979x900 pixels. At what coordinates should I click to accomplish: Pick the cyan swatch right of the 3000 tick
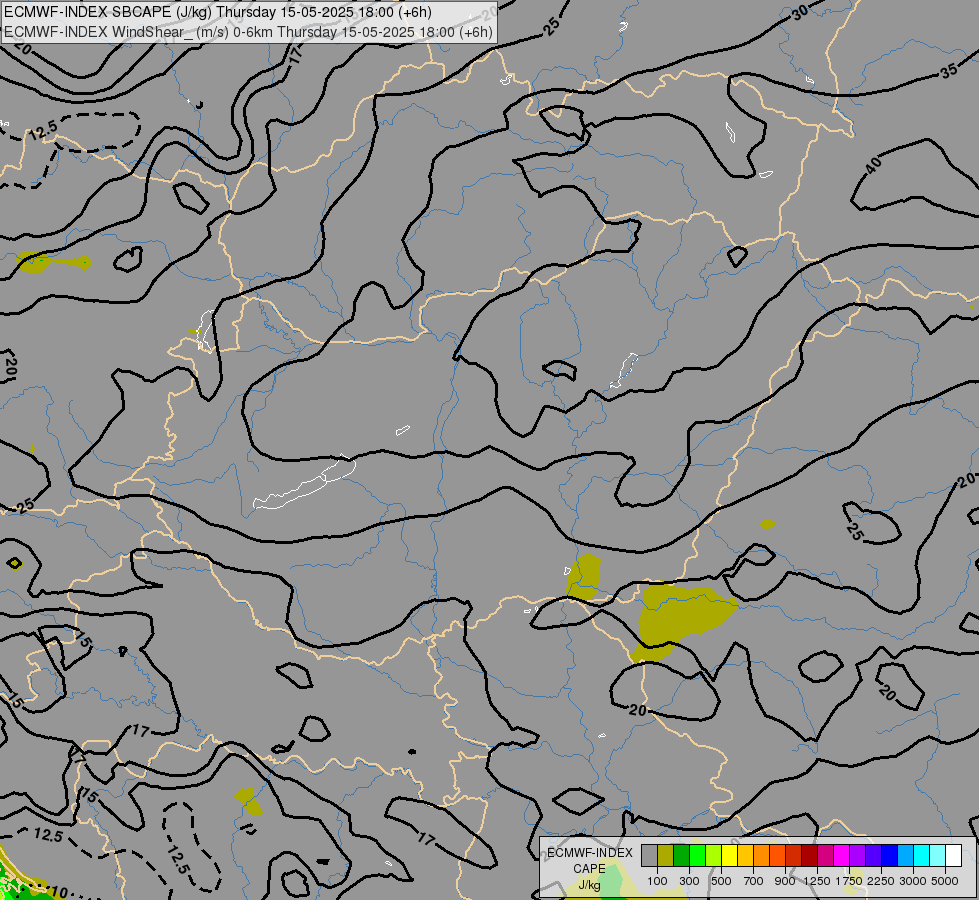pos(922,855)
